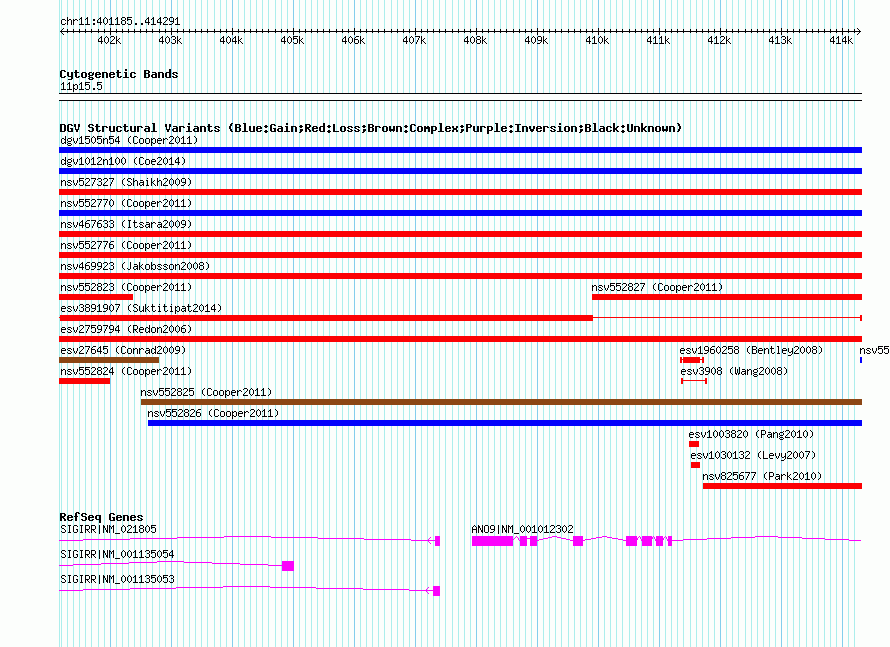Select esv2759794 (Redon2006) variant label

[126, 329]
